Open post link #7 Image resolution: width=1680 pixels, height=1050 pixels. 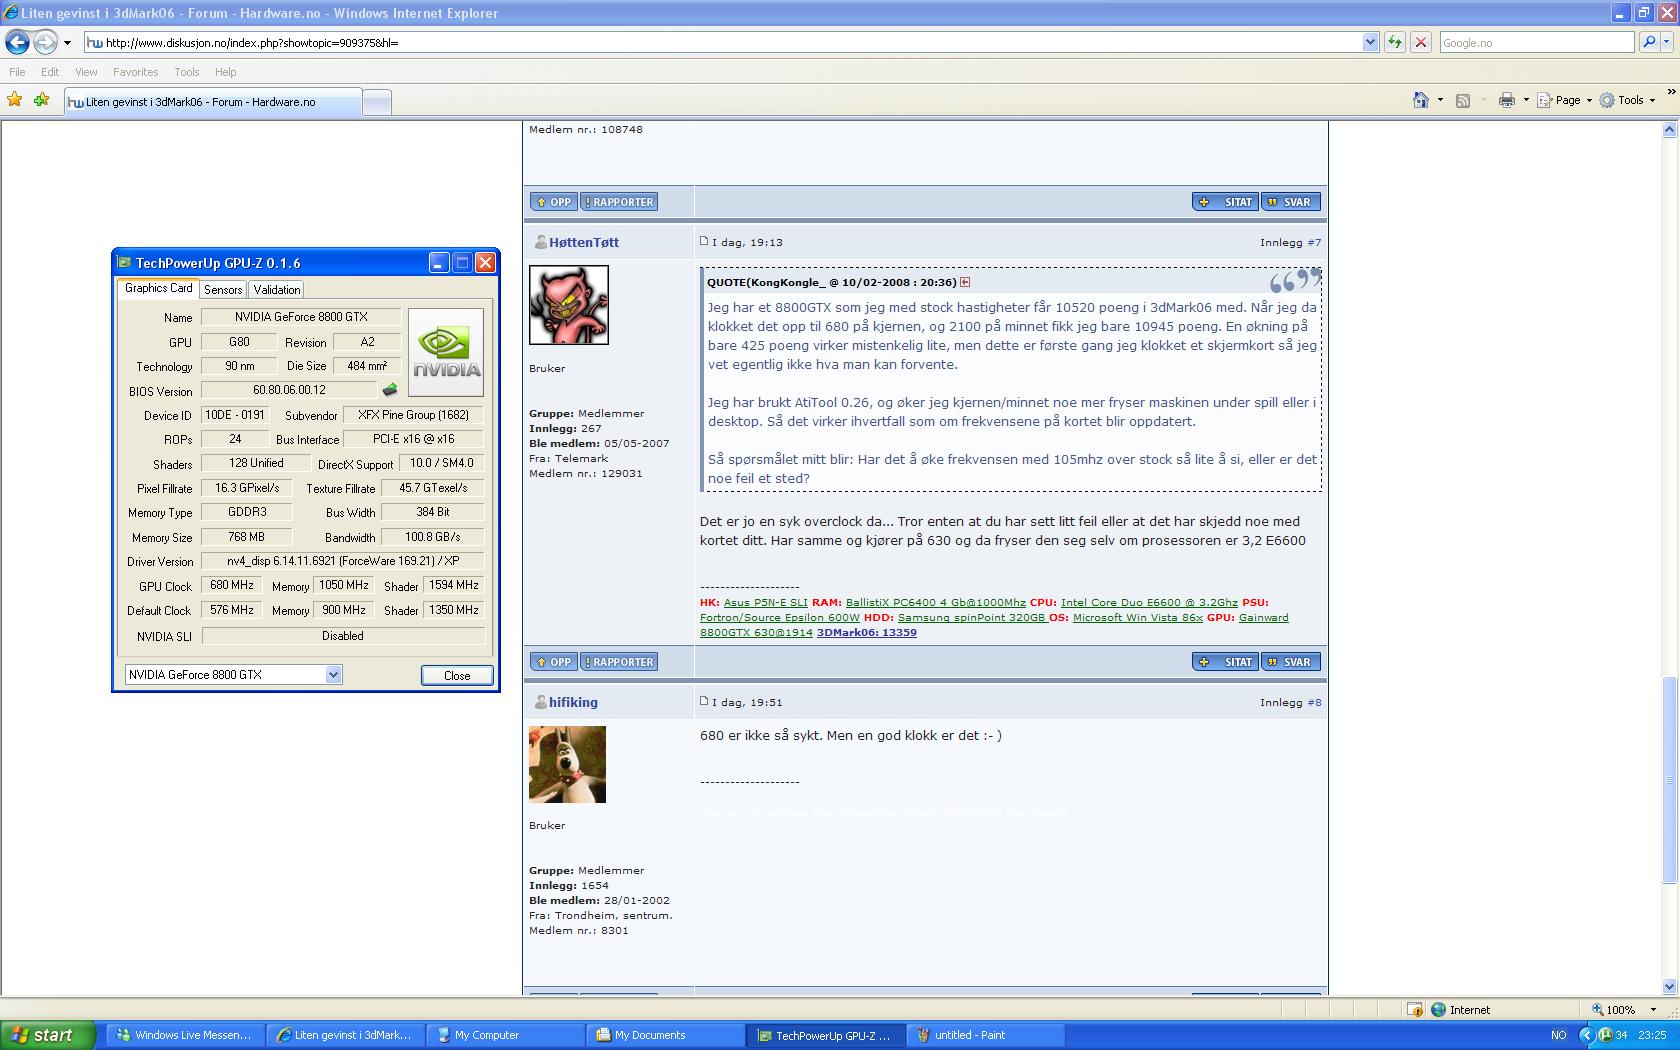(x=1314, y=242)
